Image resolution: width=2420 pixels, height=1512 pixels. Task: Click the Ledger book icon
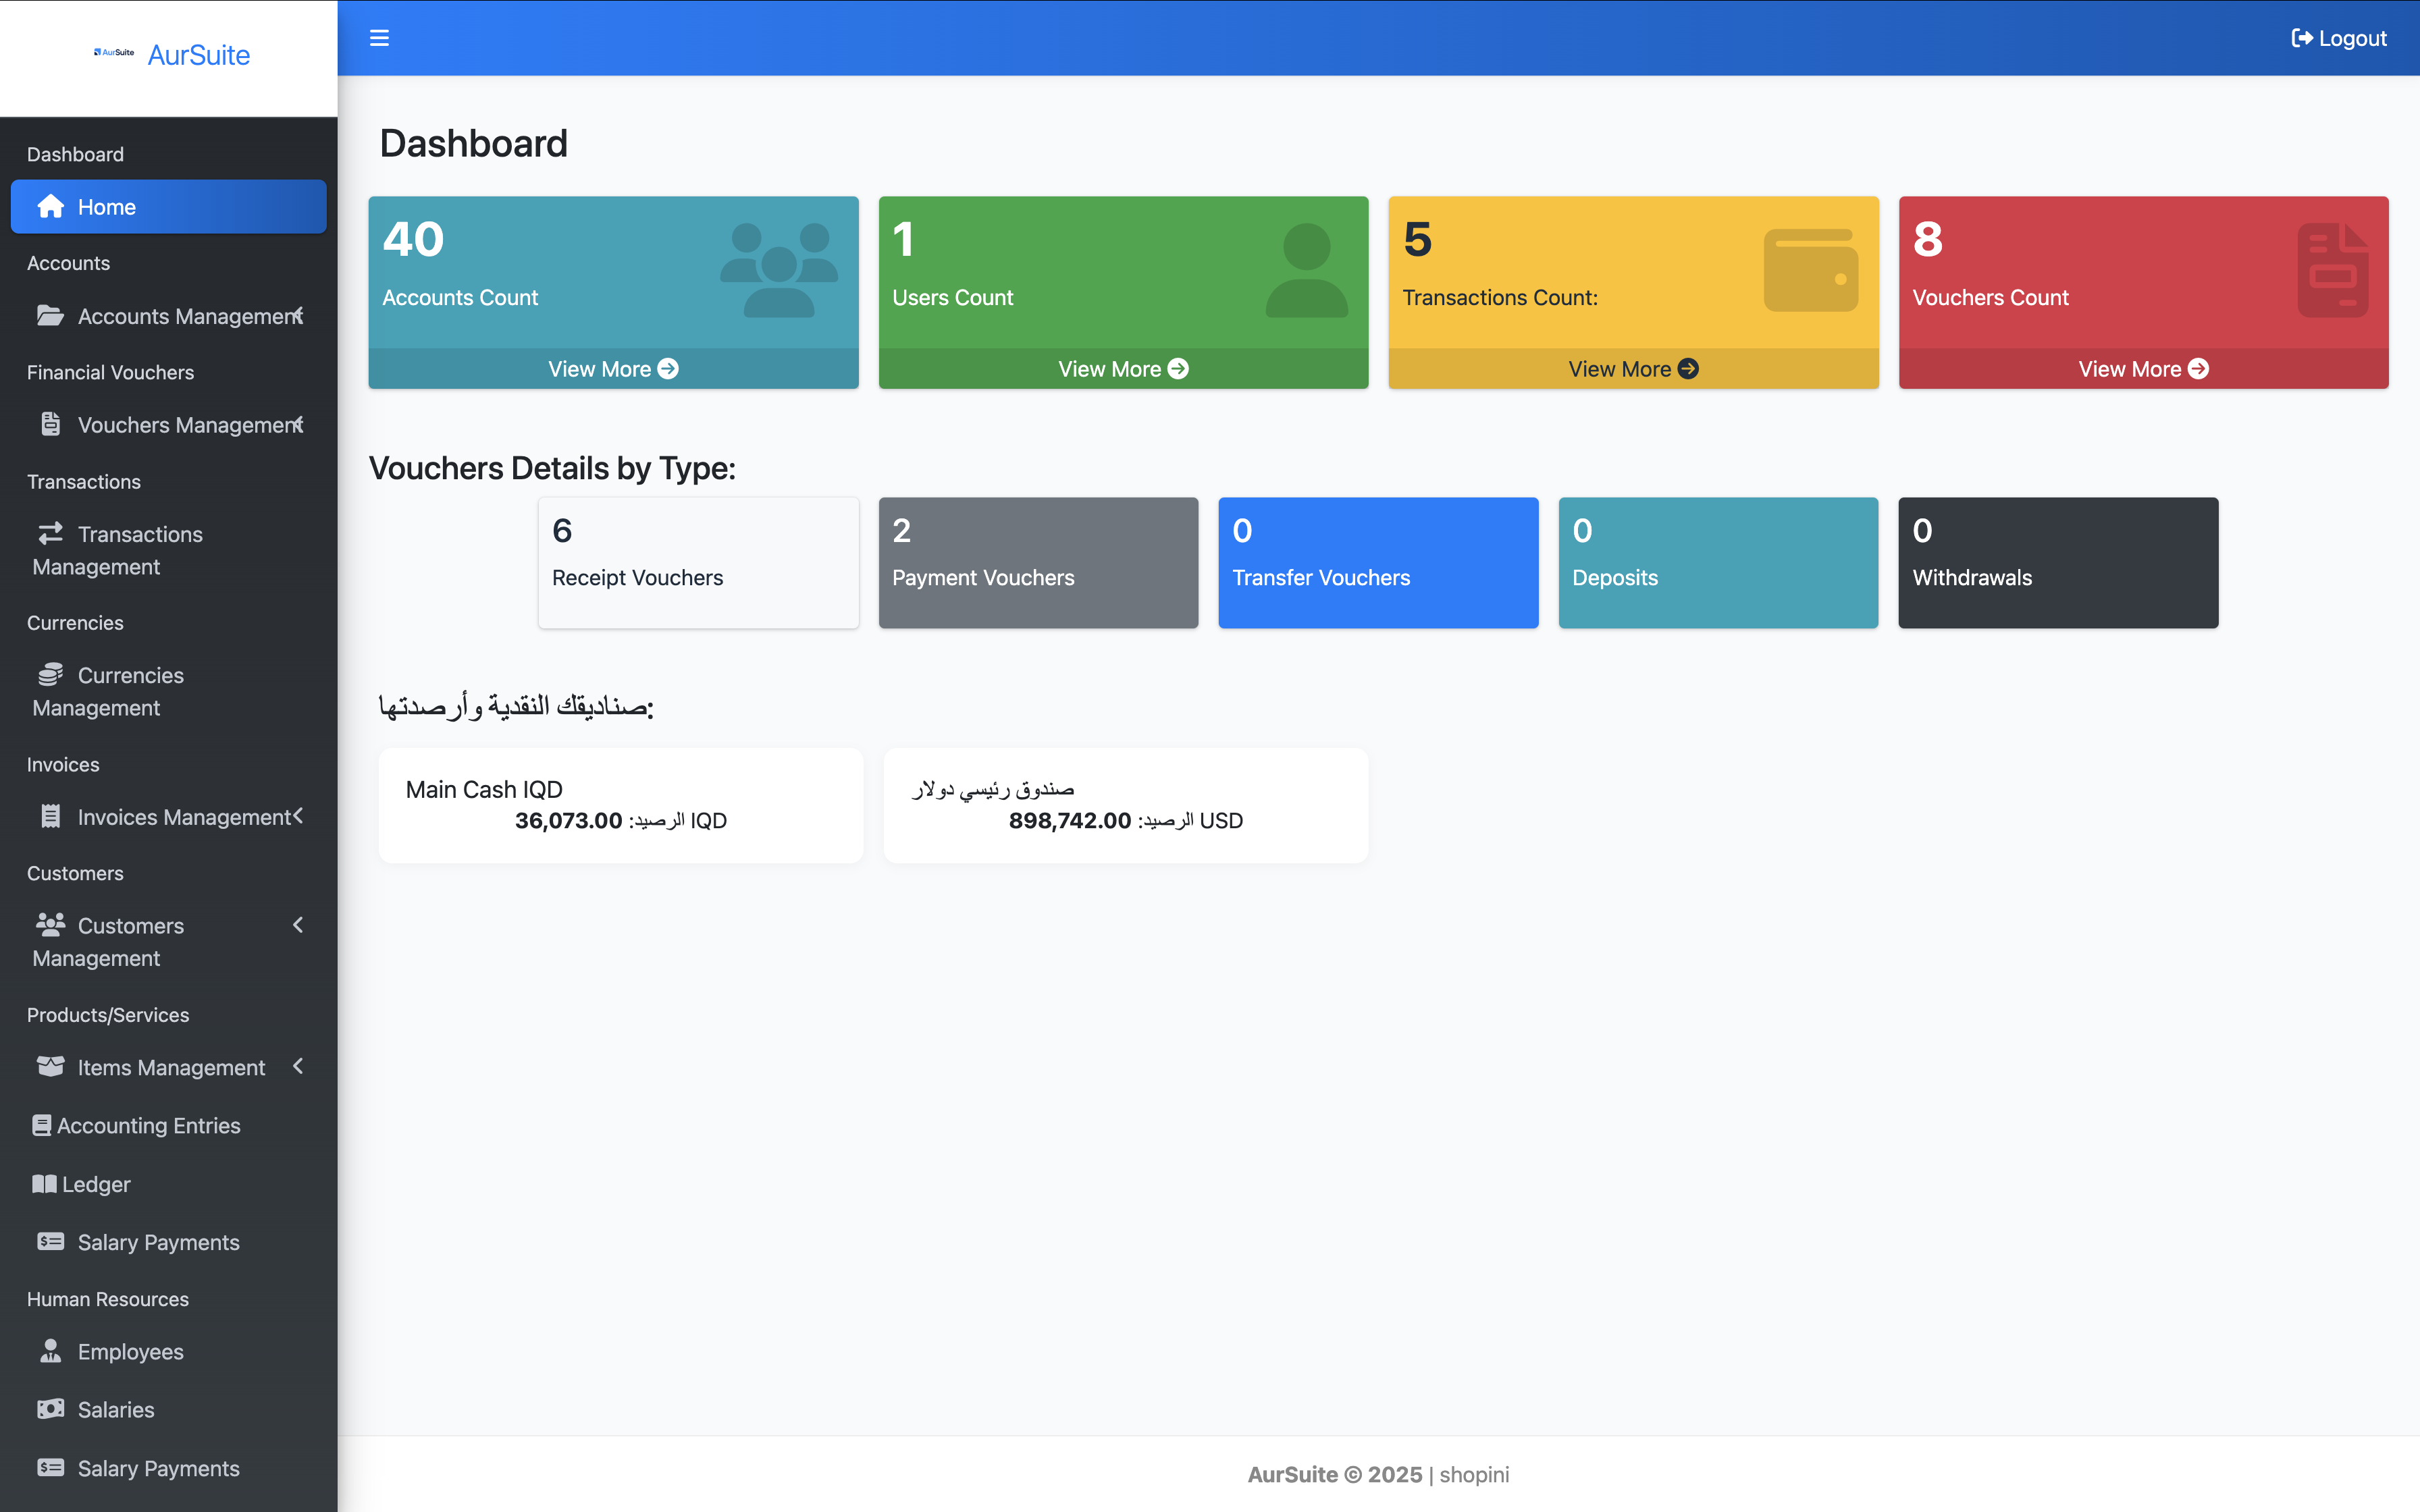[44, 1184]
